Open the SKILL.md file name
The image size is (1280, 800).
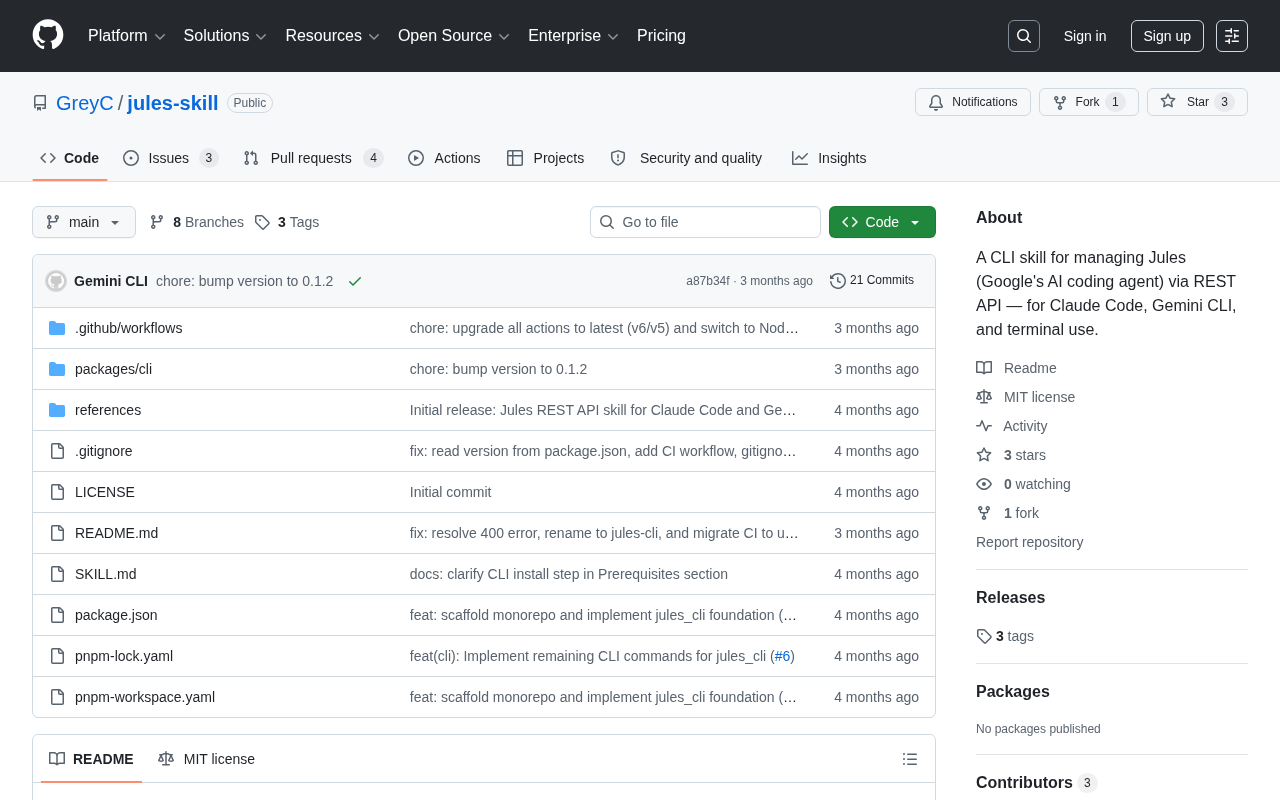106,574
